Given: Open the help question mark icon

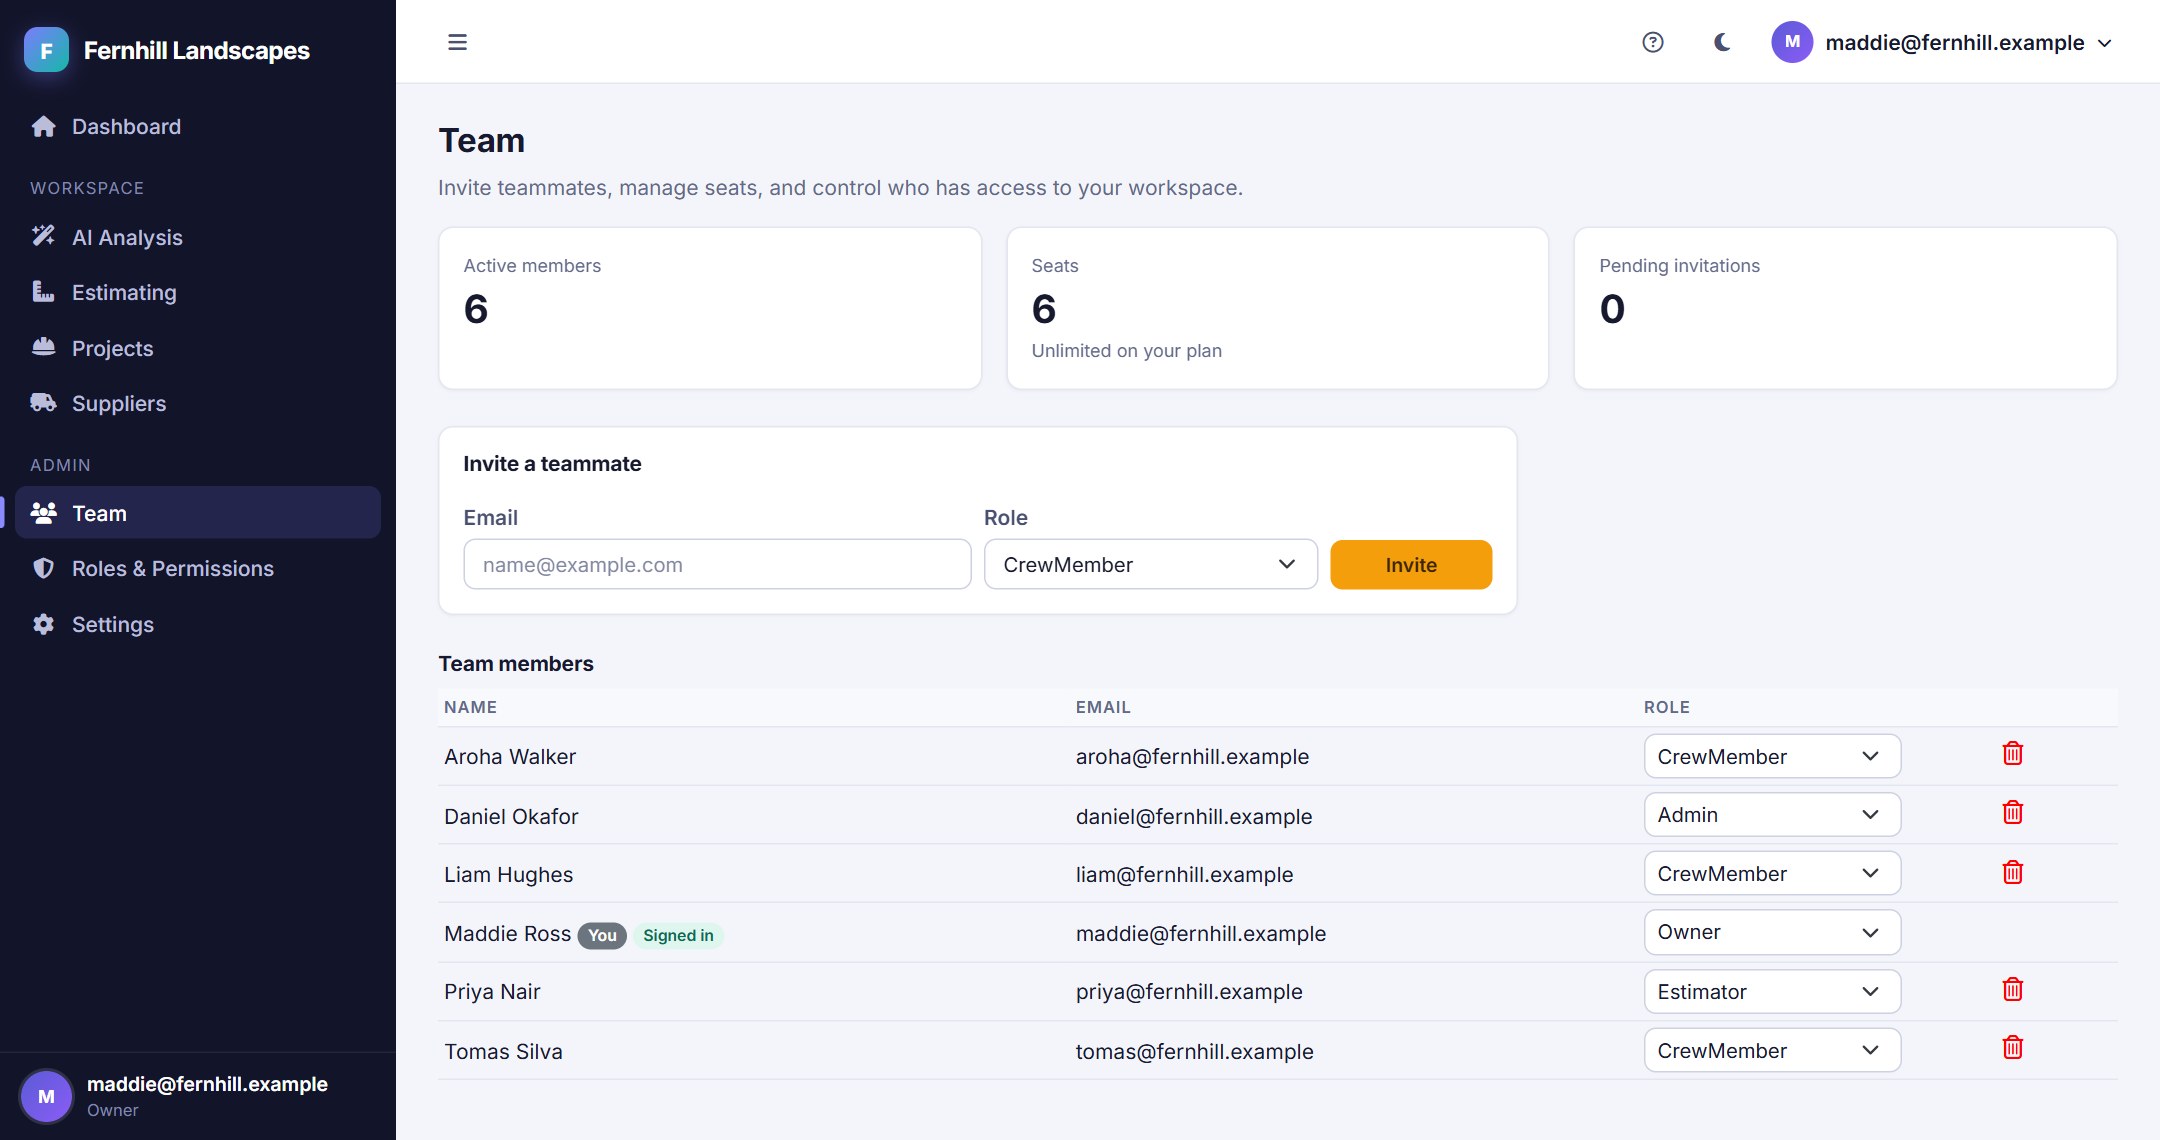Looking at the screenshot, I should click(1653, 42).
